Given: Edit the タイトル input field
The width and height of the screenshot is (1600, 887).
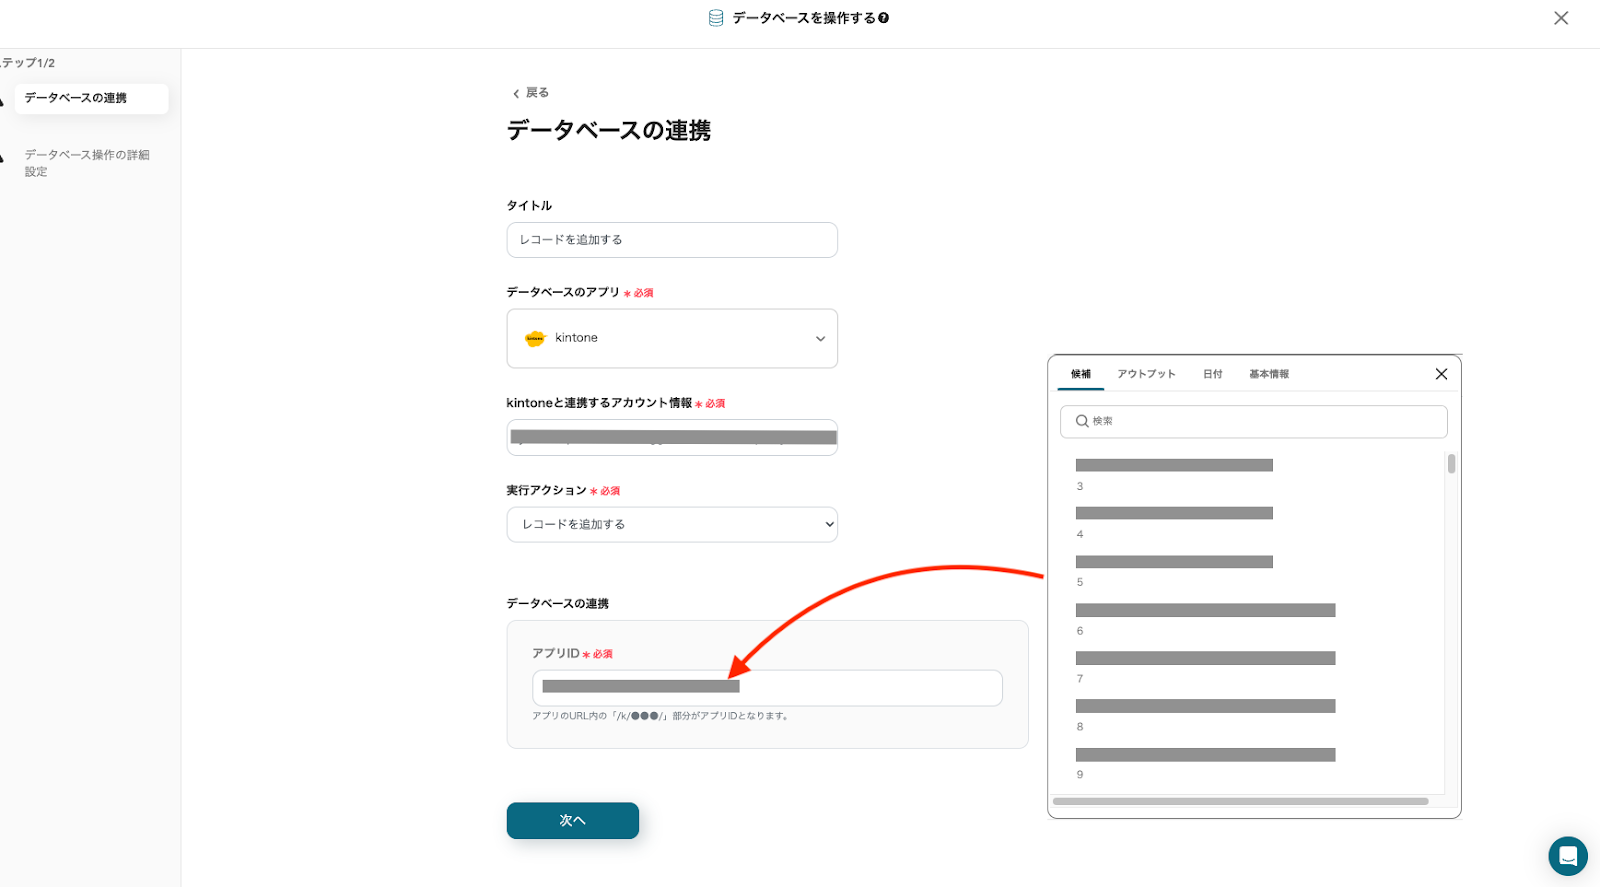Looking at the screenshot, I should pos(672,240).
